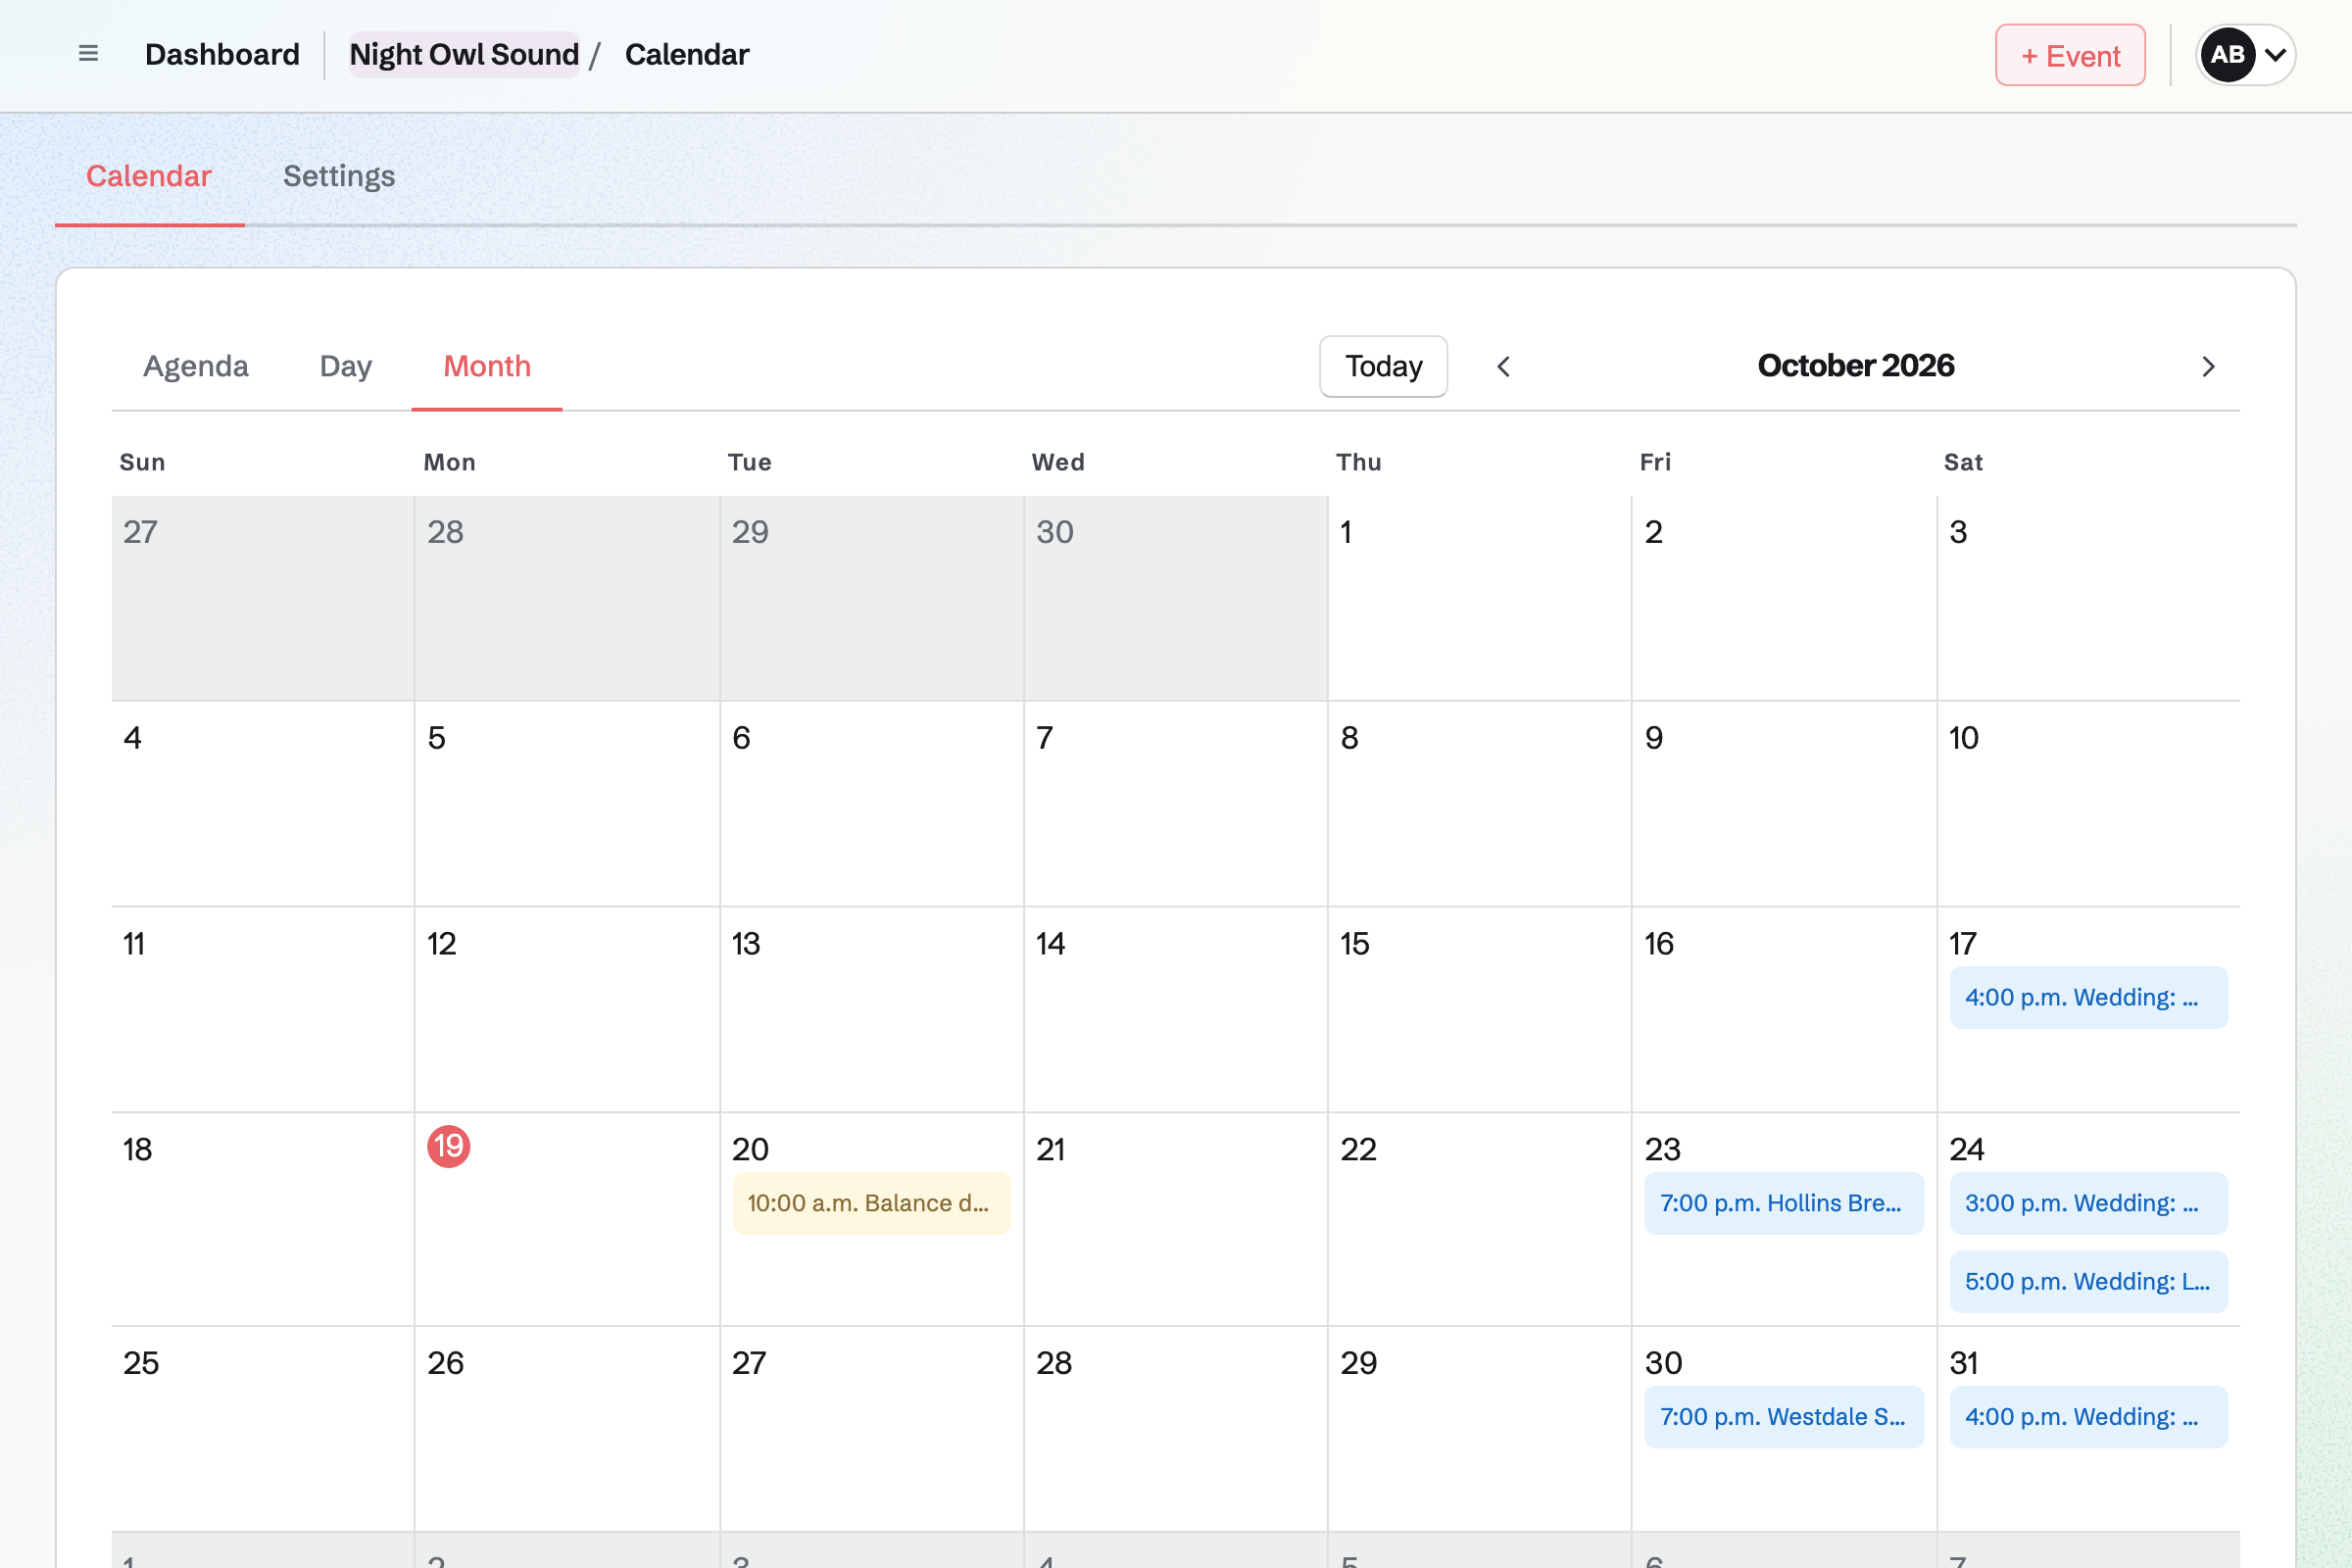2352x1568 pixels.
Task: Click the October 2026 month title
Action: (x=1855, y=366)
